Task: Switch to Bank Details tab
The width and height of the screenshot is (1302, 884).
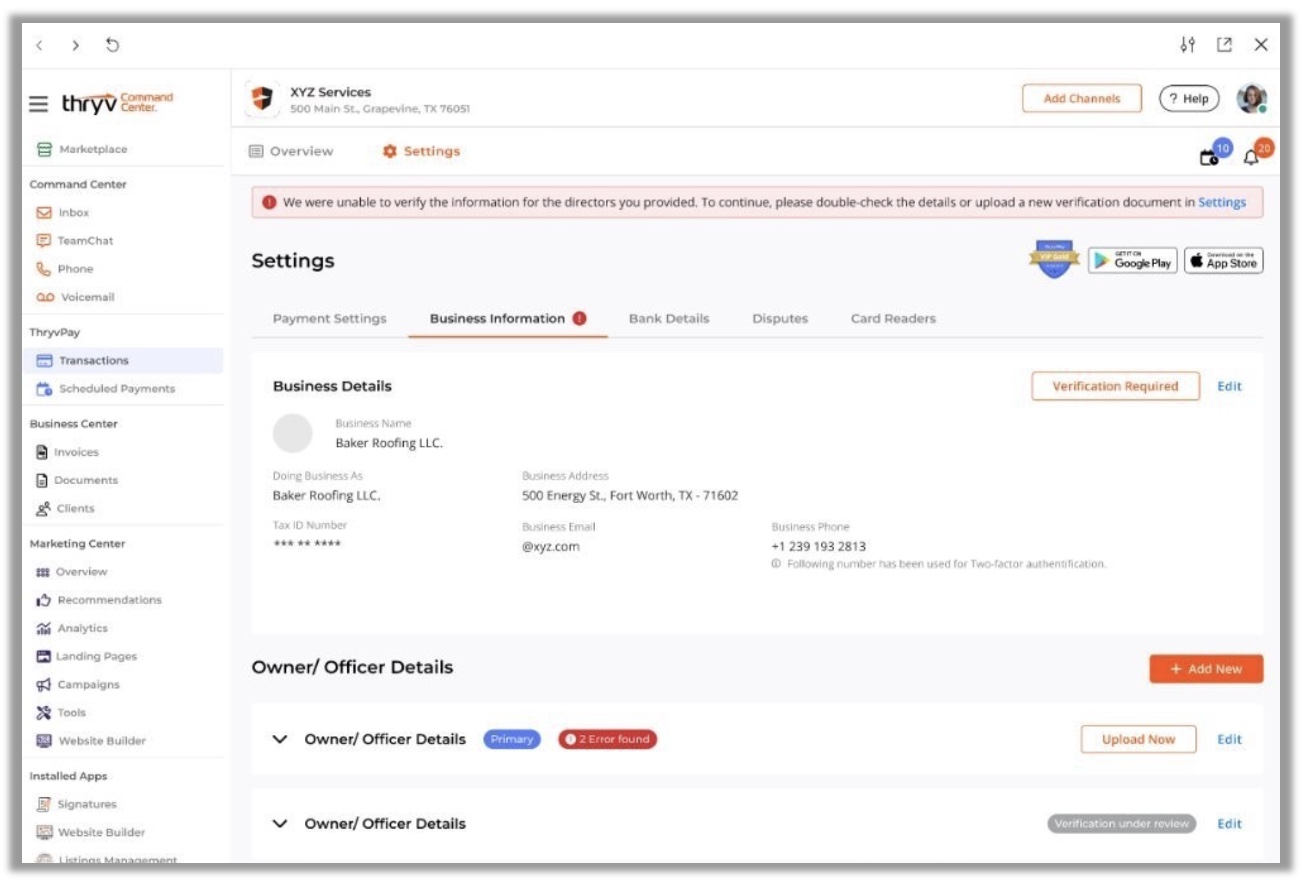Action: click(x=669, y=318)
